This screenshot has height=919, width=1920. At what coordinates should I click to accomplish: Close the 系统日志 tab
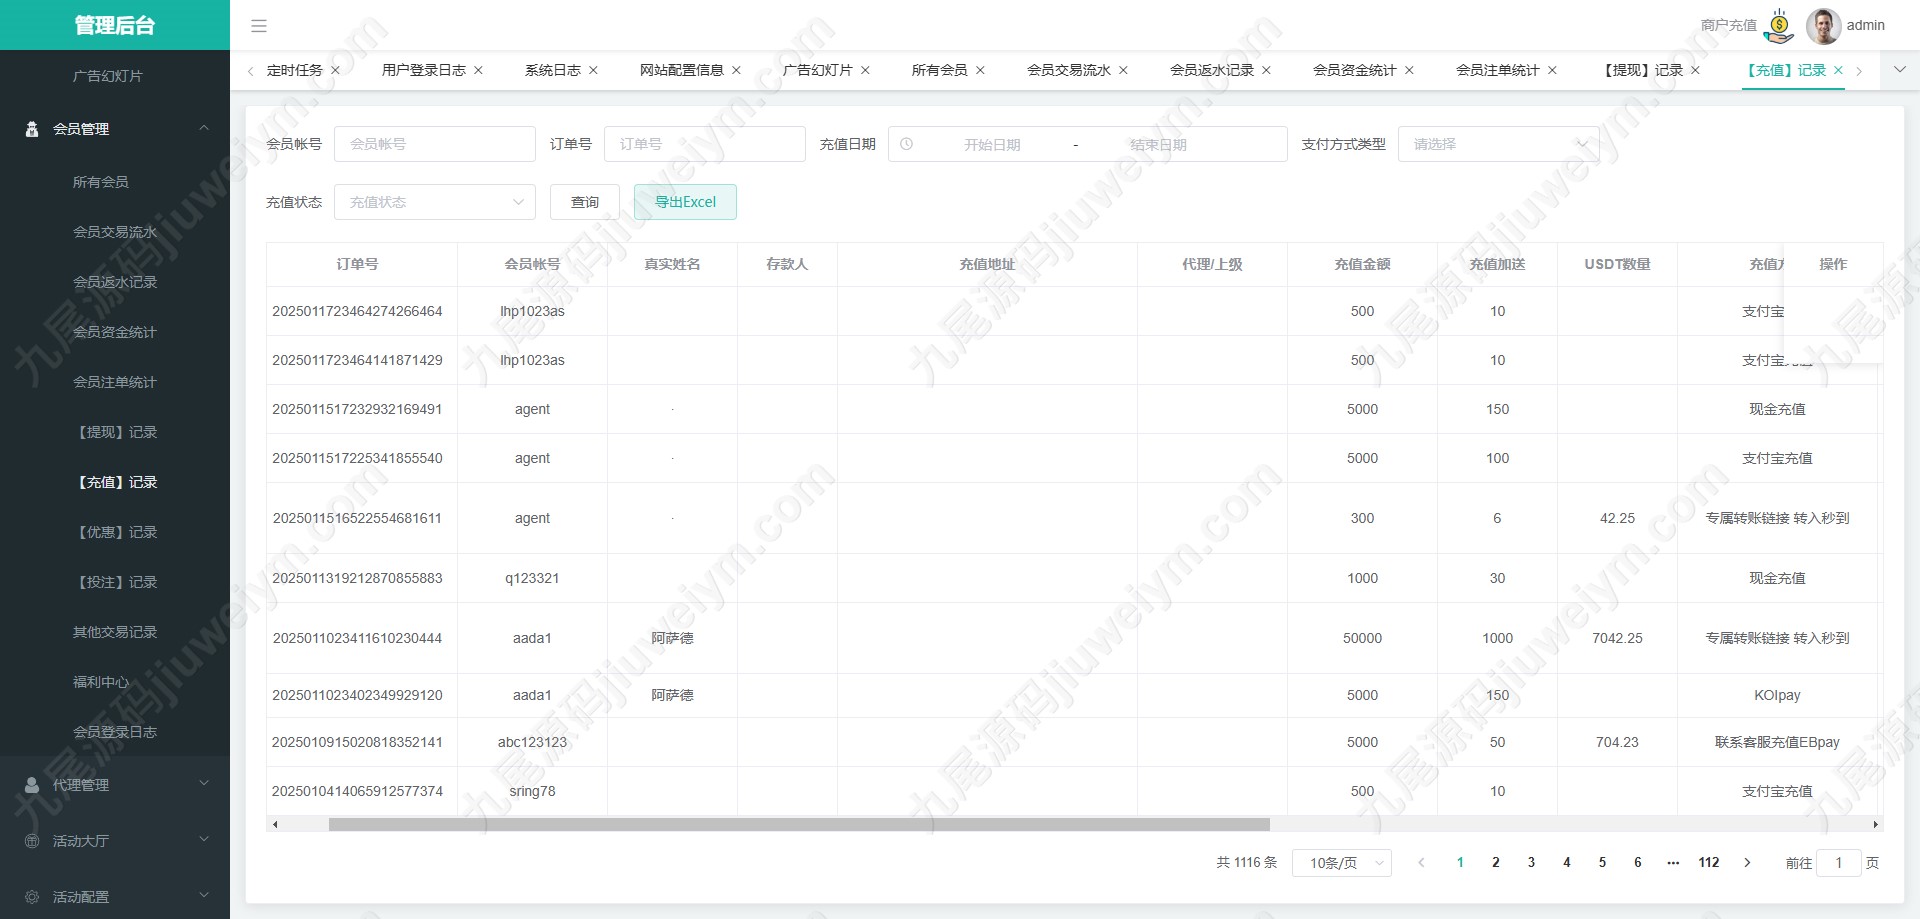593,70
